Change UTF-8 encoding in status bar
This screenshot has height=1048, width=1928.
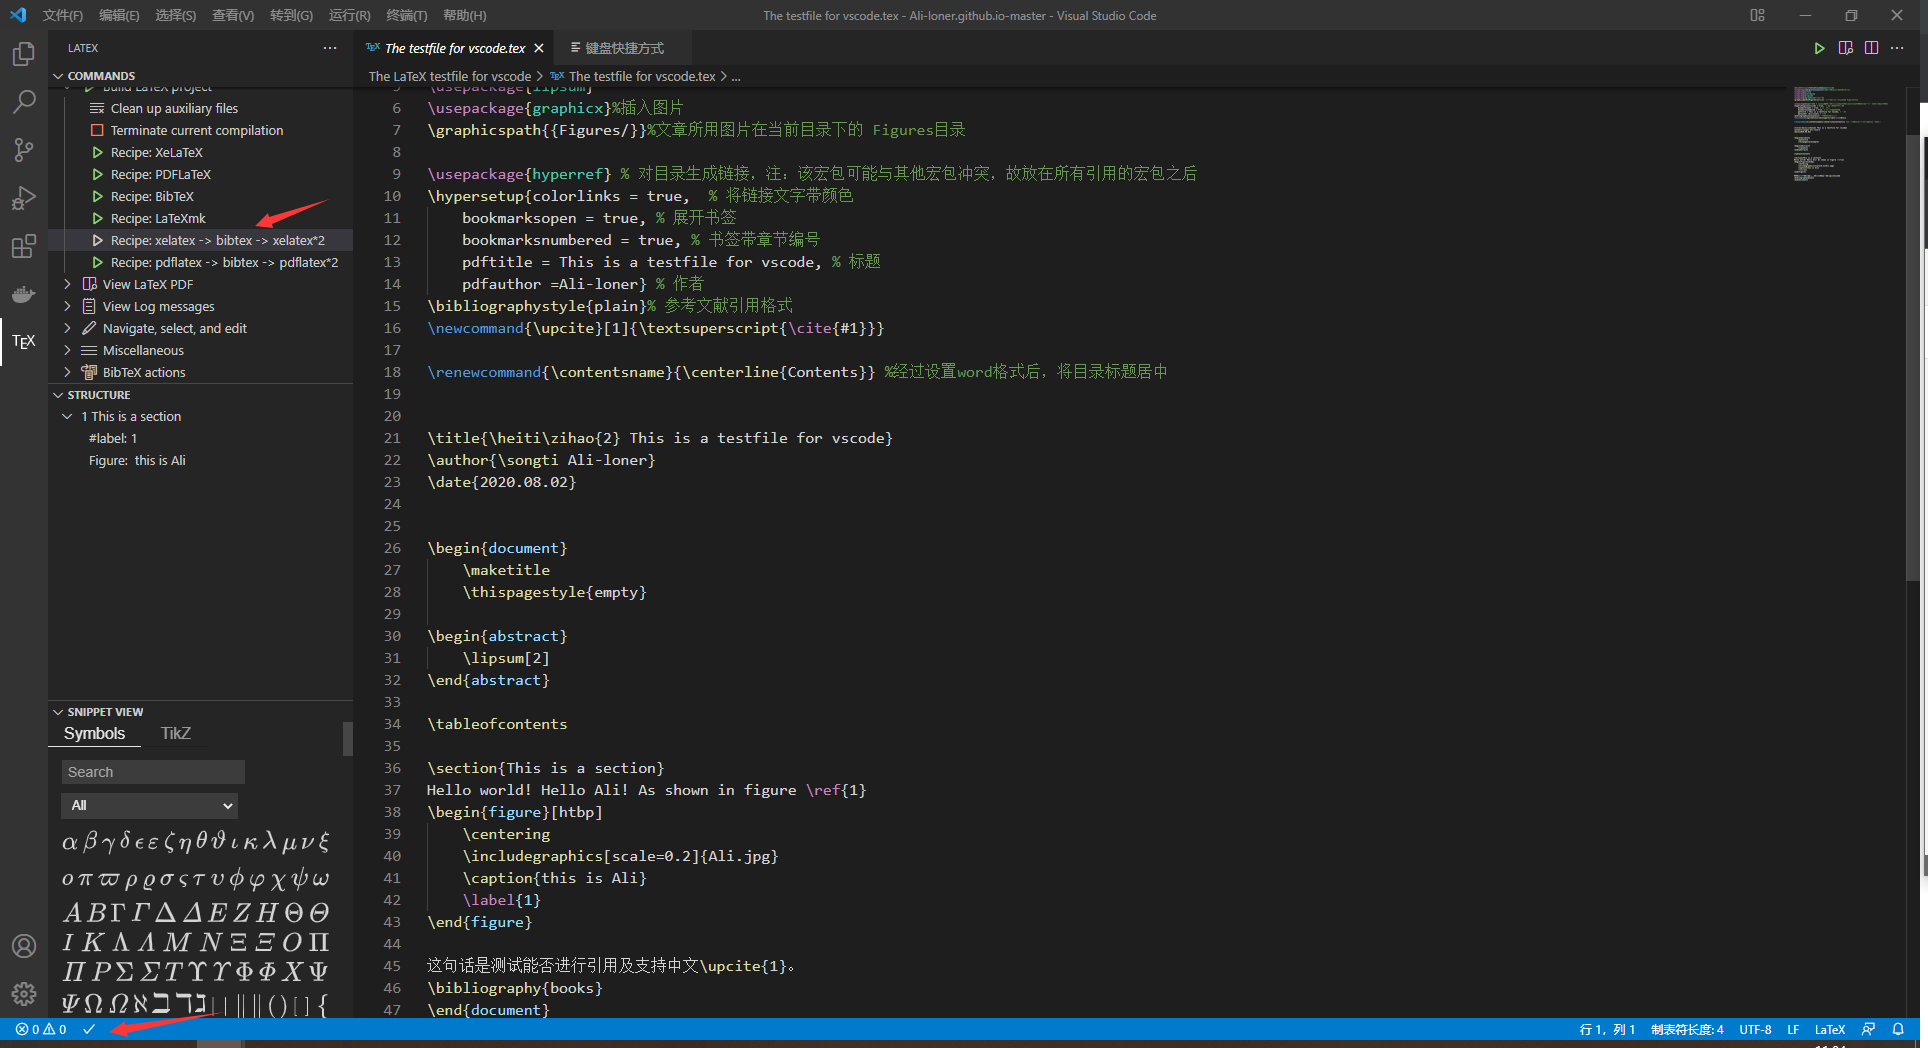pyautogui.click(x=1755, y=1029)
